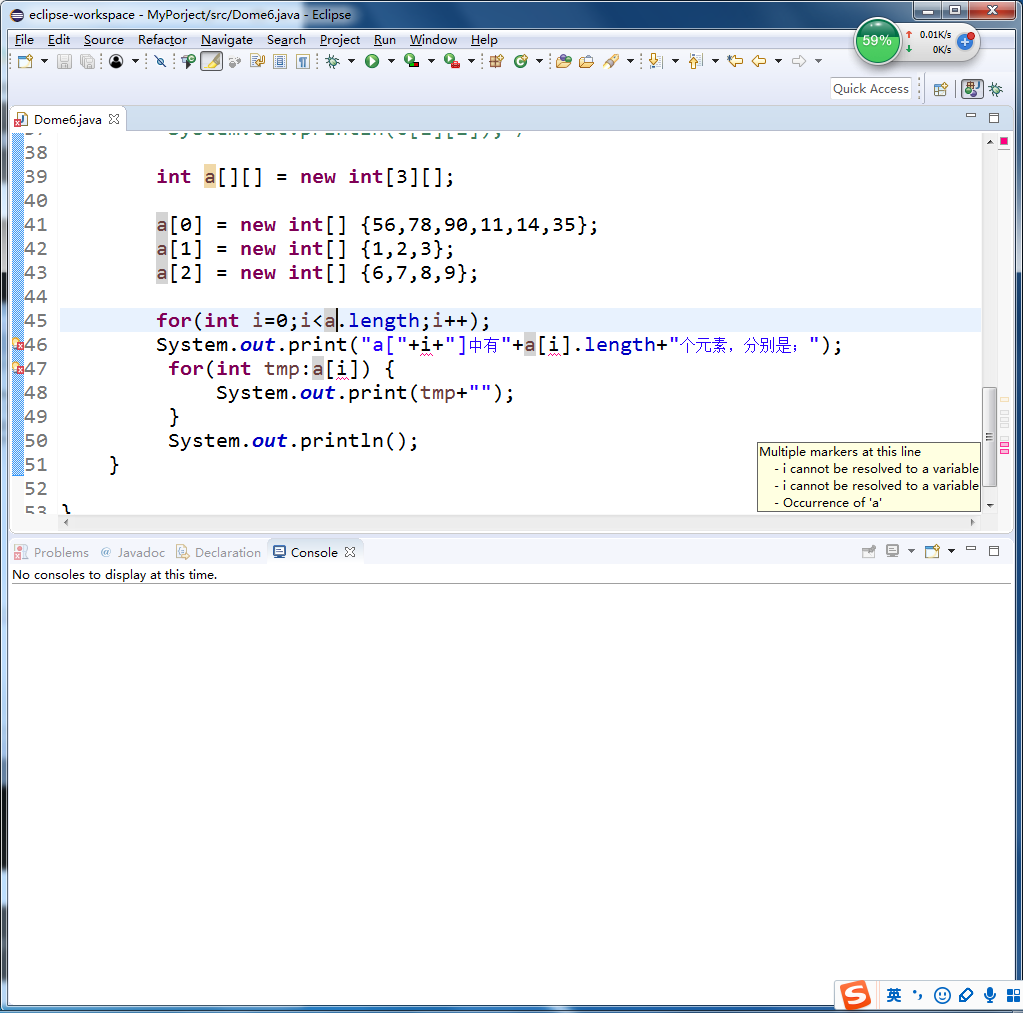The image size is (1023, 1013).
Task: Toggle Skip All Breakpoints
Action: 160,61
